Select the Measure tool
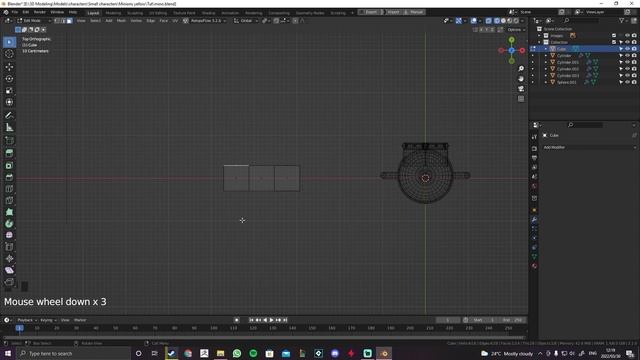This screenshot has height=360, width=640. pos(9,128)
